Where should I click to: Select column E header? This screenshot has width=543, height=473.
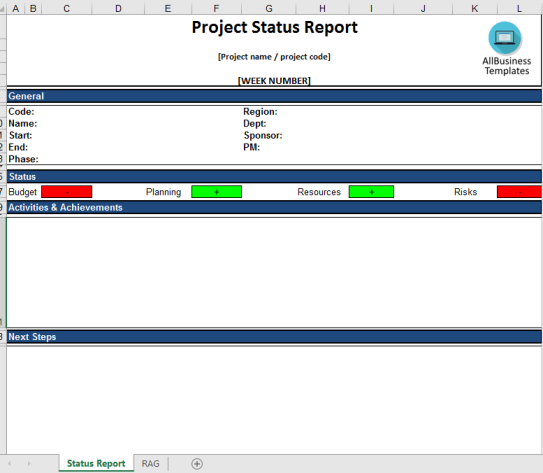click(x=168, y=9)
